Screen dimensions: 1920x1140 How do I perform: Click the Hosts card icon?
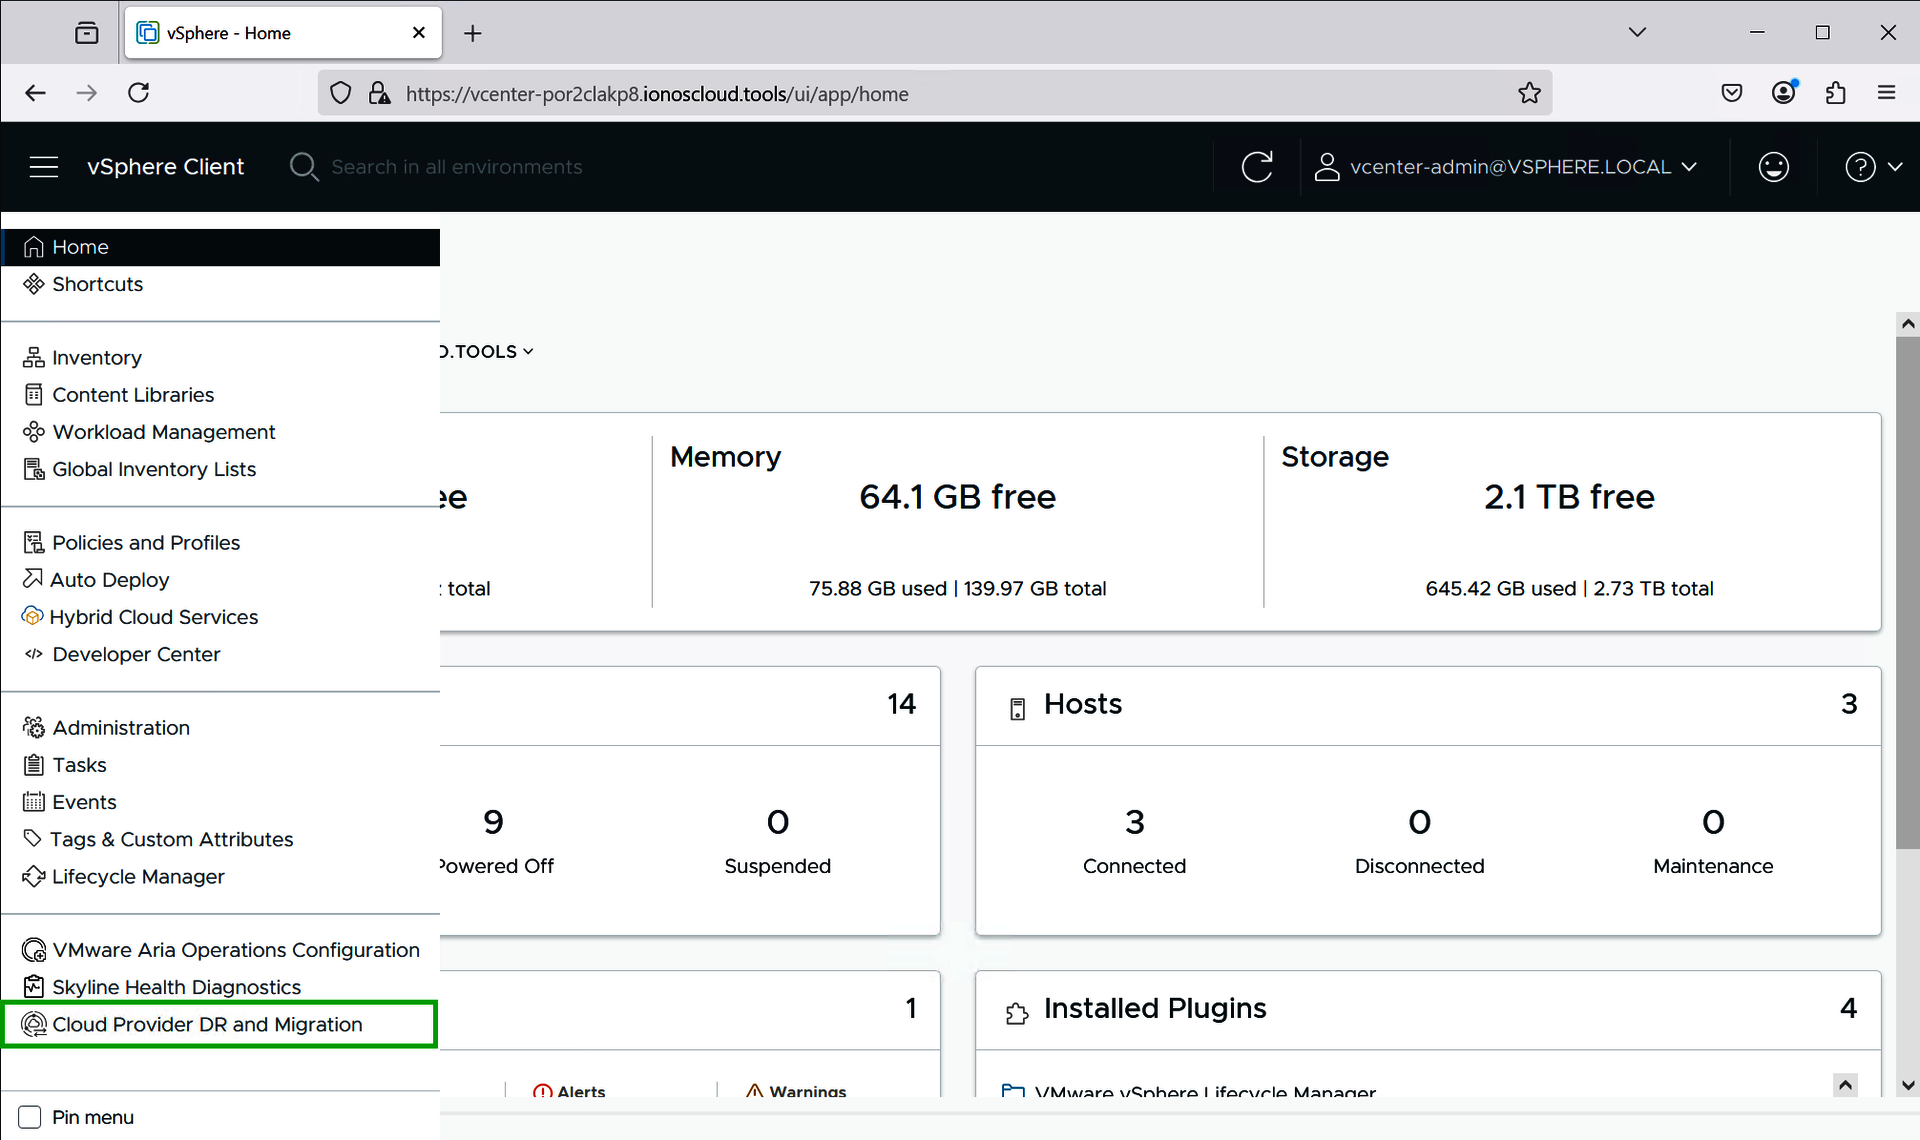pyautogui.click(x=1017, y=709)
